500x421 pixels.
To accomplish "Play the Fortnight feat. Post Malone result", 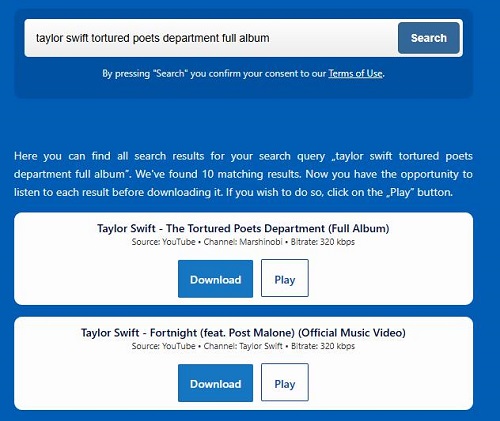I will [285, 382].
